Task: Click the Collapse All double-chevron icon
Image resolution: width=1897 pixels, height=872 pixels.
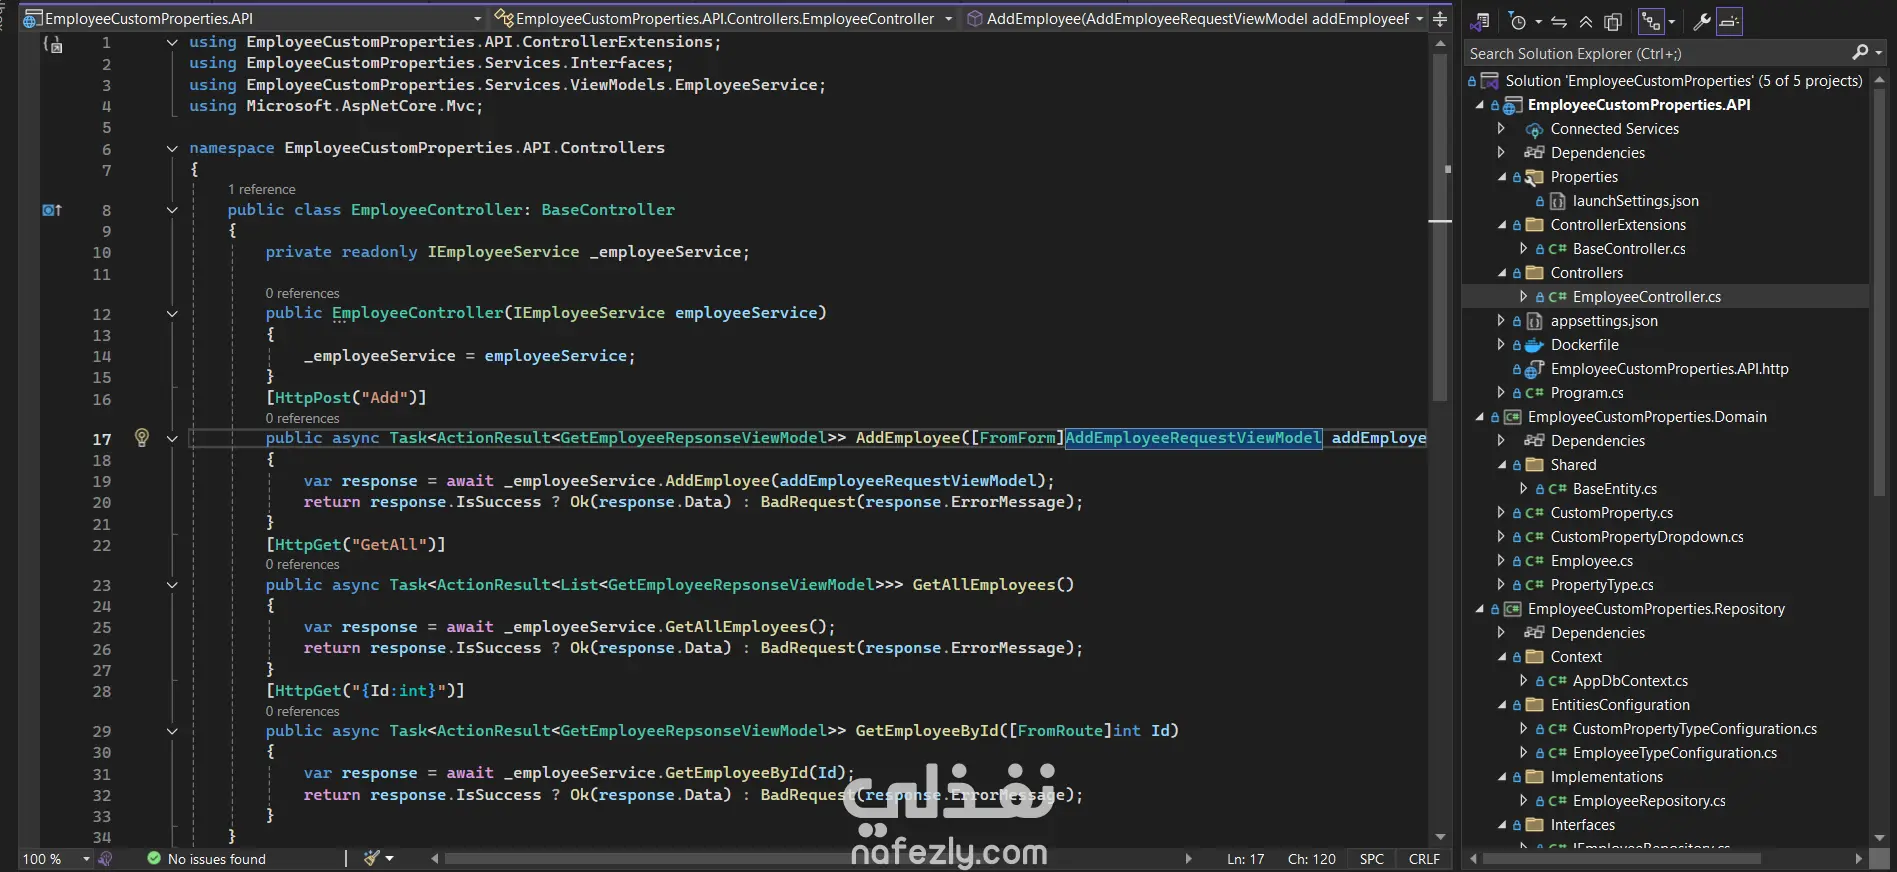Action: [x=1586, y=21]
